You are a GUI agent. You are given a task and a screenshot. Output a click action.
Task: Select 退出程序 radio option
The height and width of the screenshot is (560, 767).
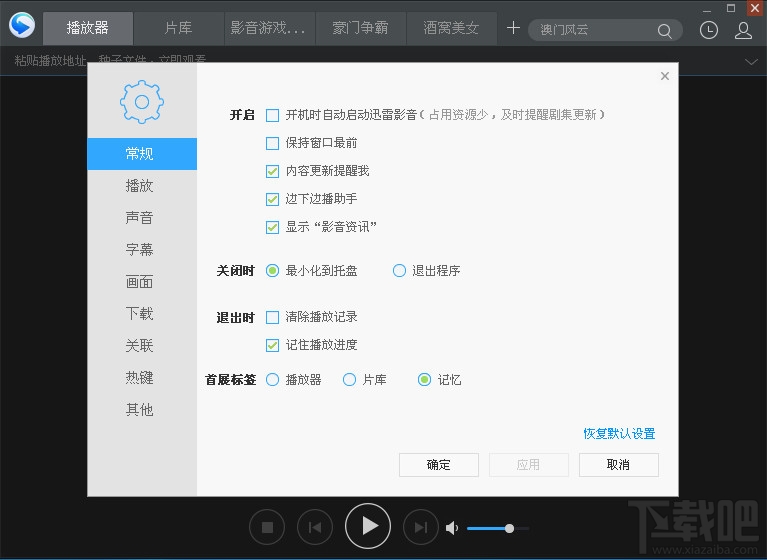[x=399, y=270]
